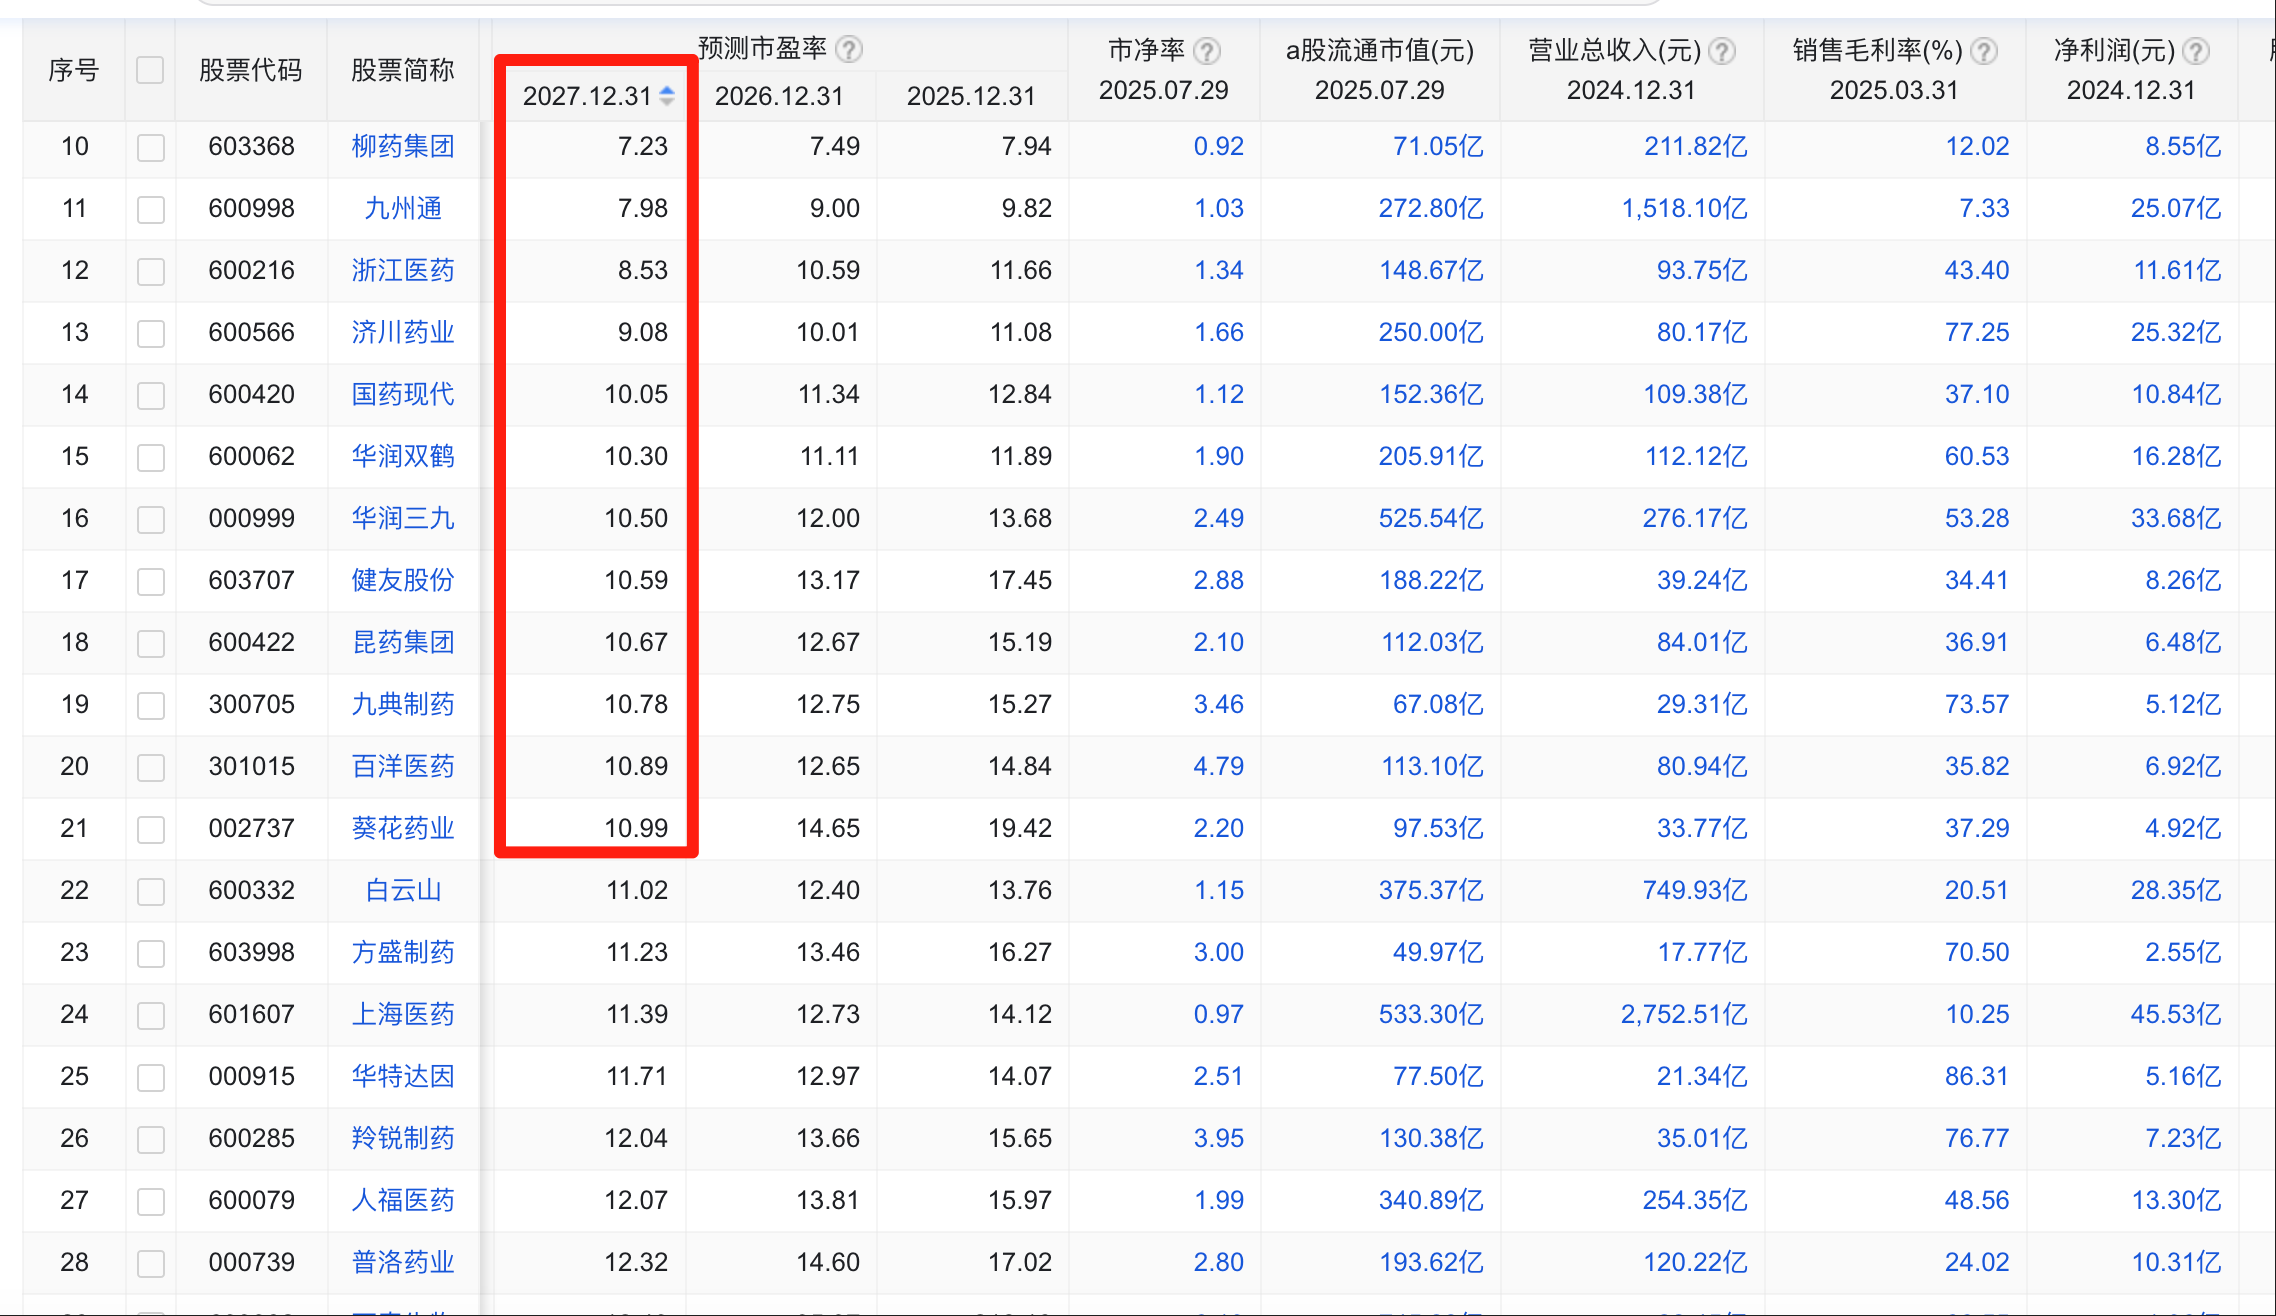Click sort arrows next to 2027.12.31
Image resolution: width=2276 pixels, height=1316 pixels.
point(667,96)
